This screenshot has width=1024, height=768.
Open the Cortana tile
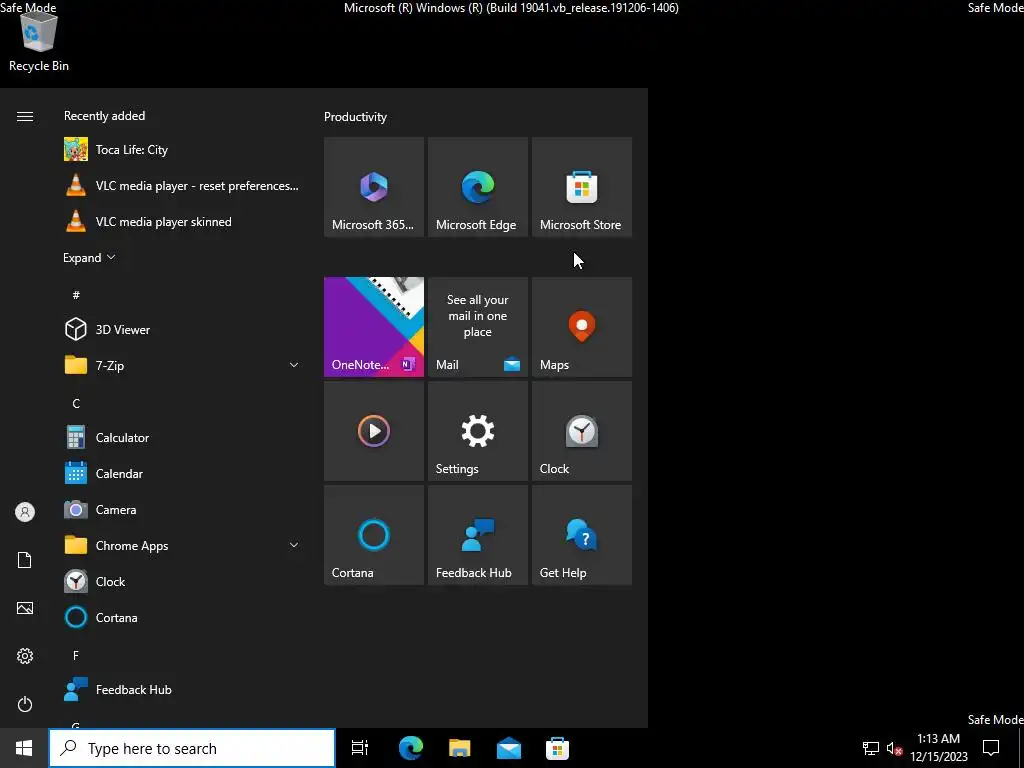point(374,535)
